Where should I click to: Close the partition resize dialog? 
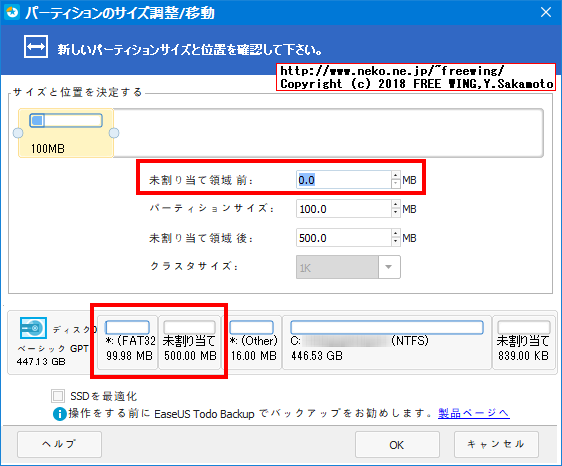pyautogui.click(x=546, y=12)
